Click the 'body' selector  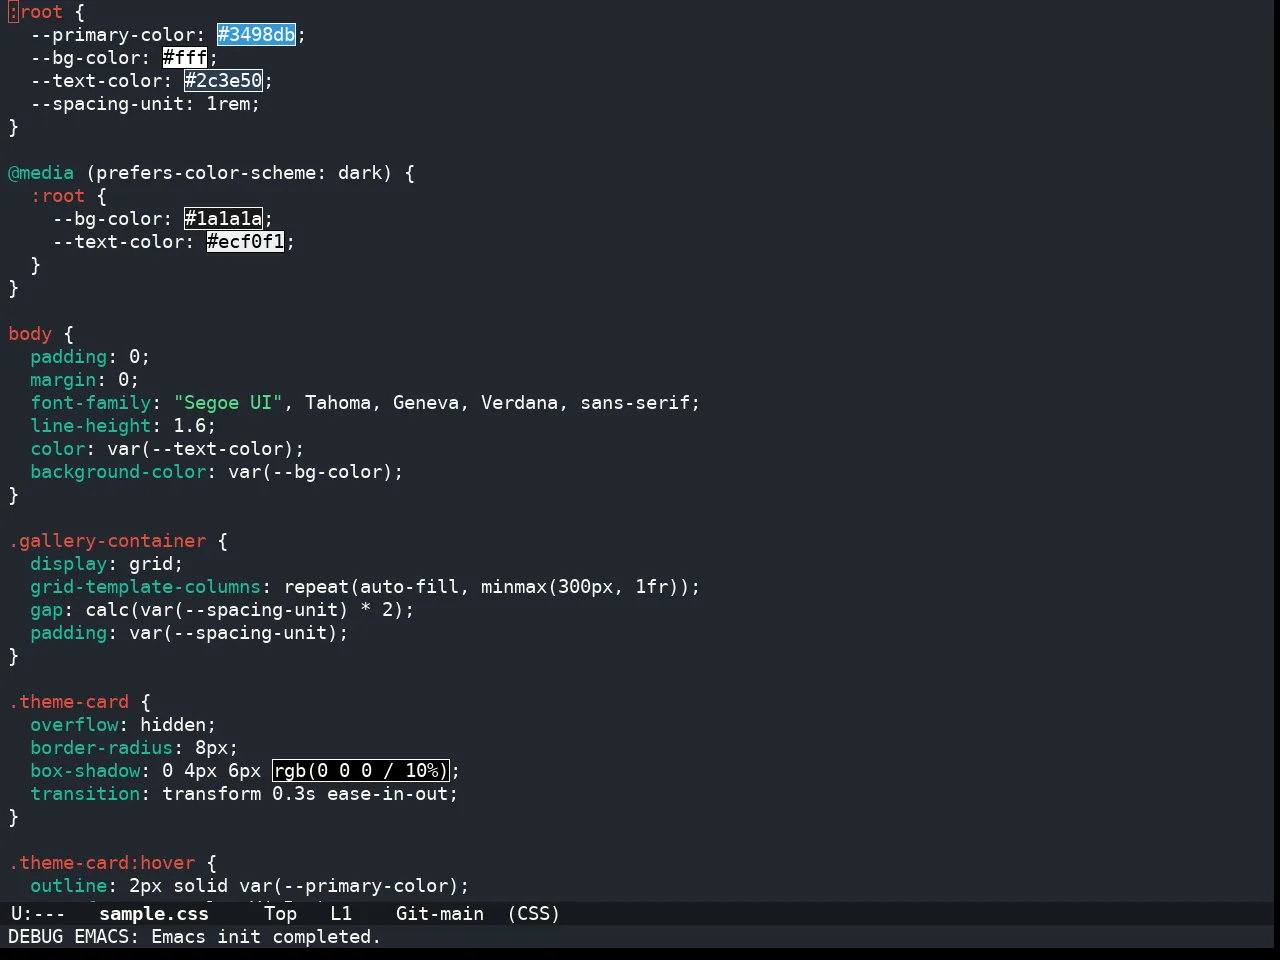pos(30,334)
